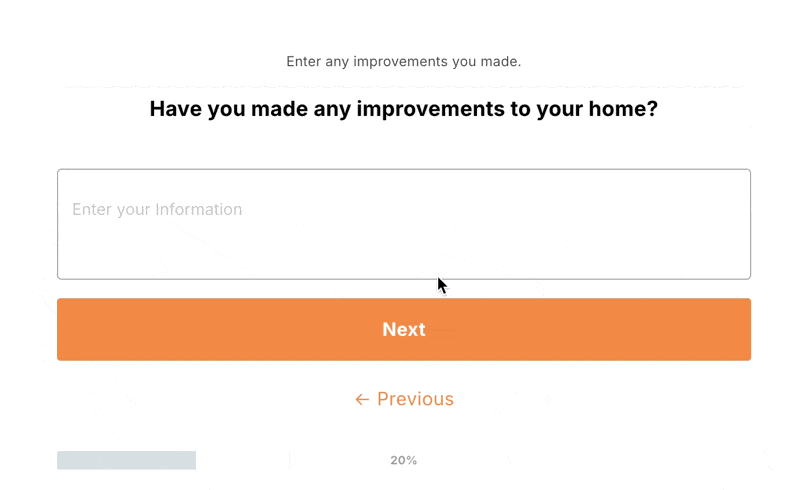The height and width of the screenshot is (490, 800).
Task: Click the back arrow in the Previous link
Action: (362, 400)
